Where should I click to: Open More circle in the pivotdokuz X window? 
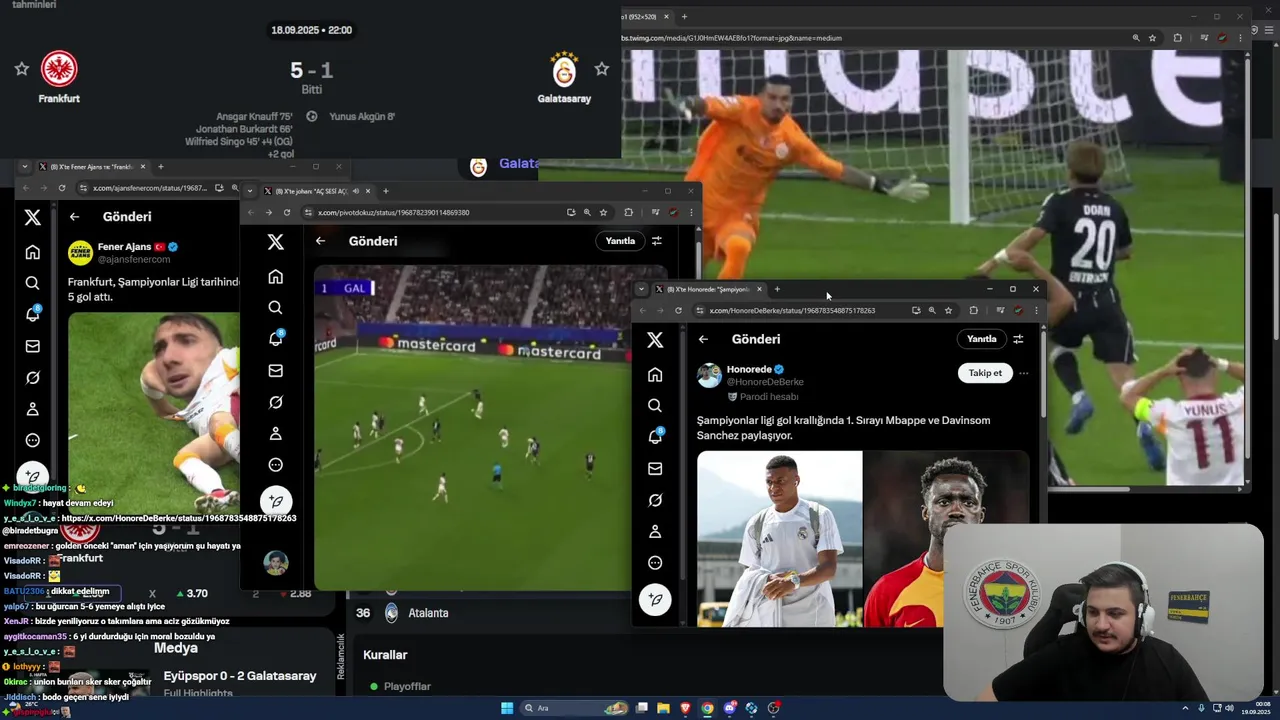[x=276, y=465]
